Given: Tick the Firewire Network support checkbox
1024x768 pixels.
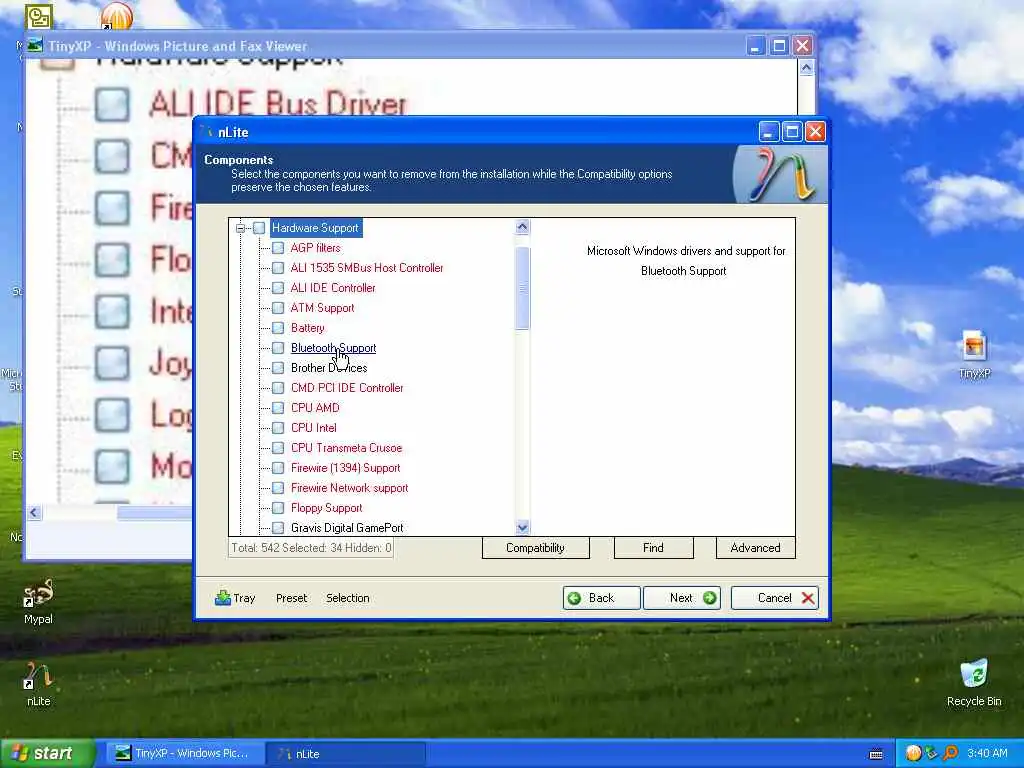Looking at the screenshot, I should 278,488.
